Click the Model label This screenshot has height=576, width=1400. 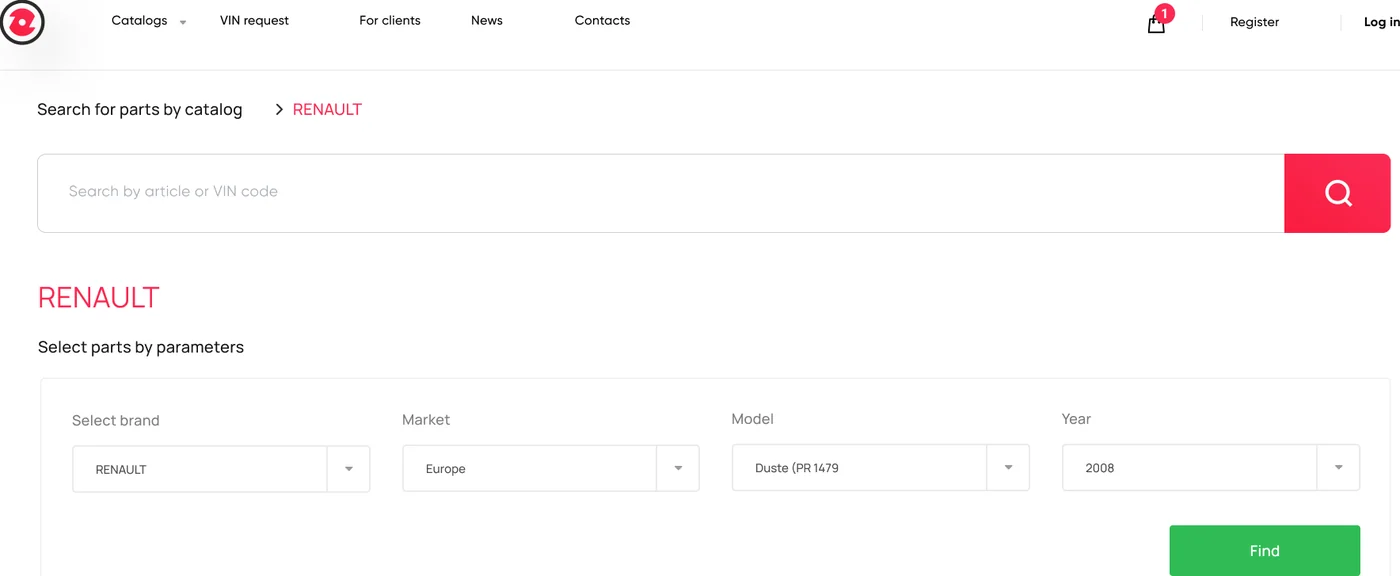pyautogui.click(x=752, y=419)
